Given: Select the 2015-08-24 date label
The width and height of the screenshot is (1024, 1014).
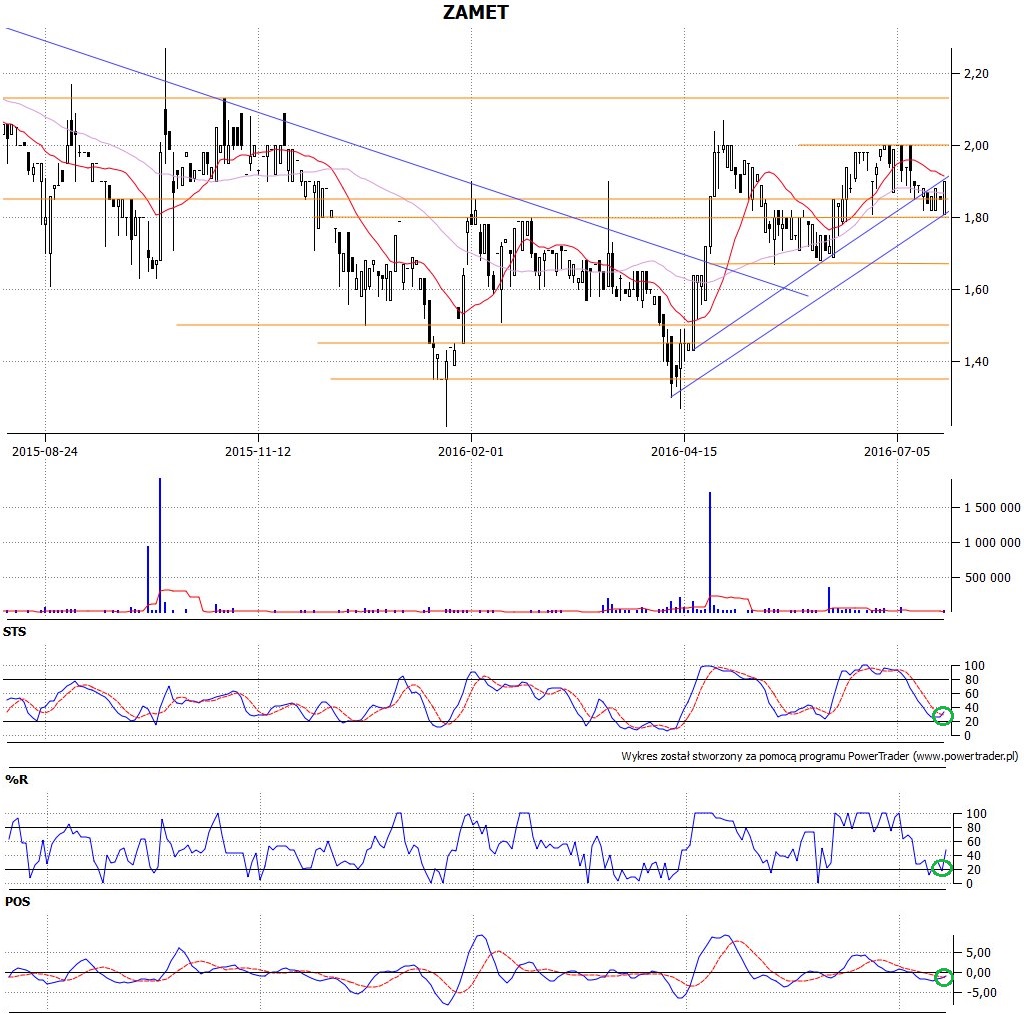Looking at the screenshot, I should pyautogui.click(x=44, y=451).
